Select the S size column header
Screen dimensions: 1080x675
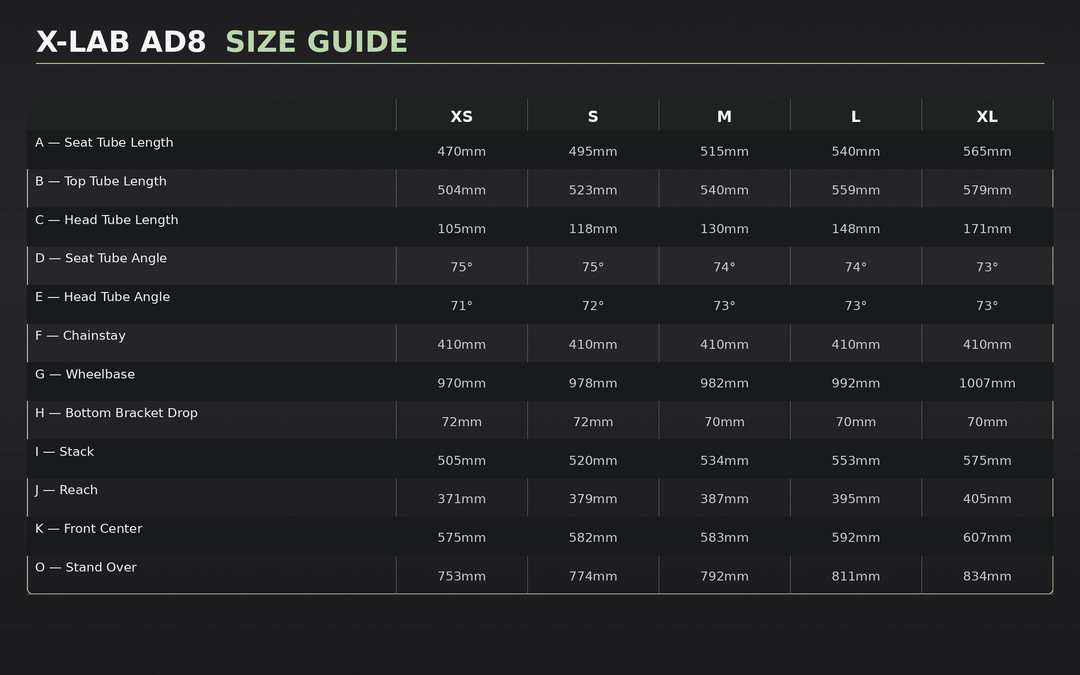click(593, 117)
